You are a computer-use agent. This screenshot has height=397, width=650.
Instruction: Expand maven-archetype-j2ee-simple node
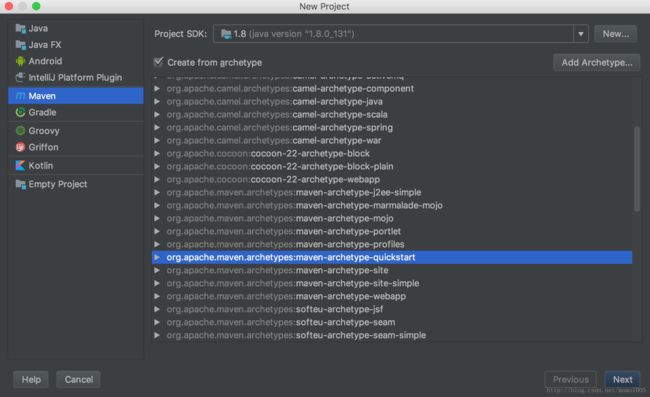click(157, 192)
